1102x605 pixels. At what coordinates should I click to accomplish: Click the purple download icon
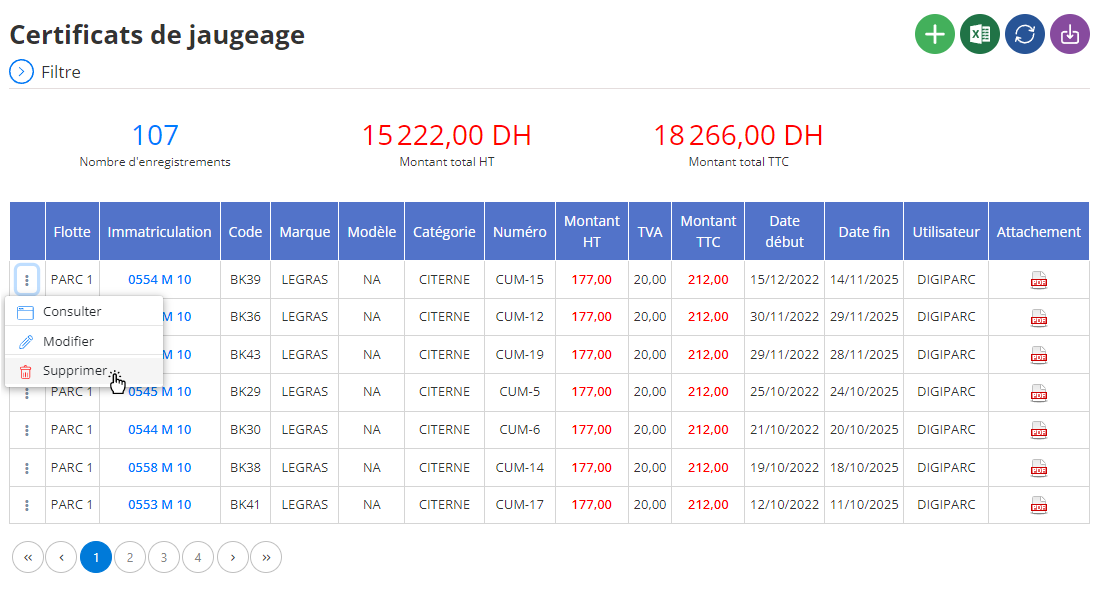click(1069, 34)
